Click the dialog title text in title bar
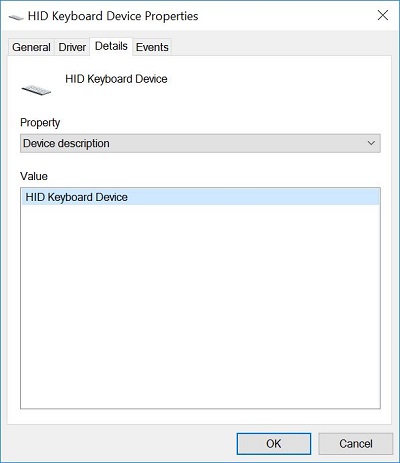400x463 pixels. pyautogui.click(x=113, y=16)
